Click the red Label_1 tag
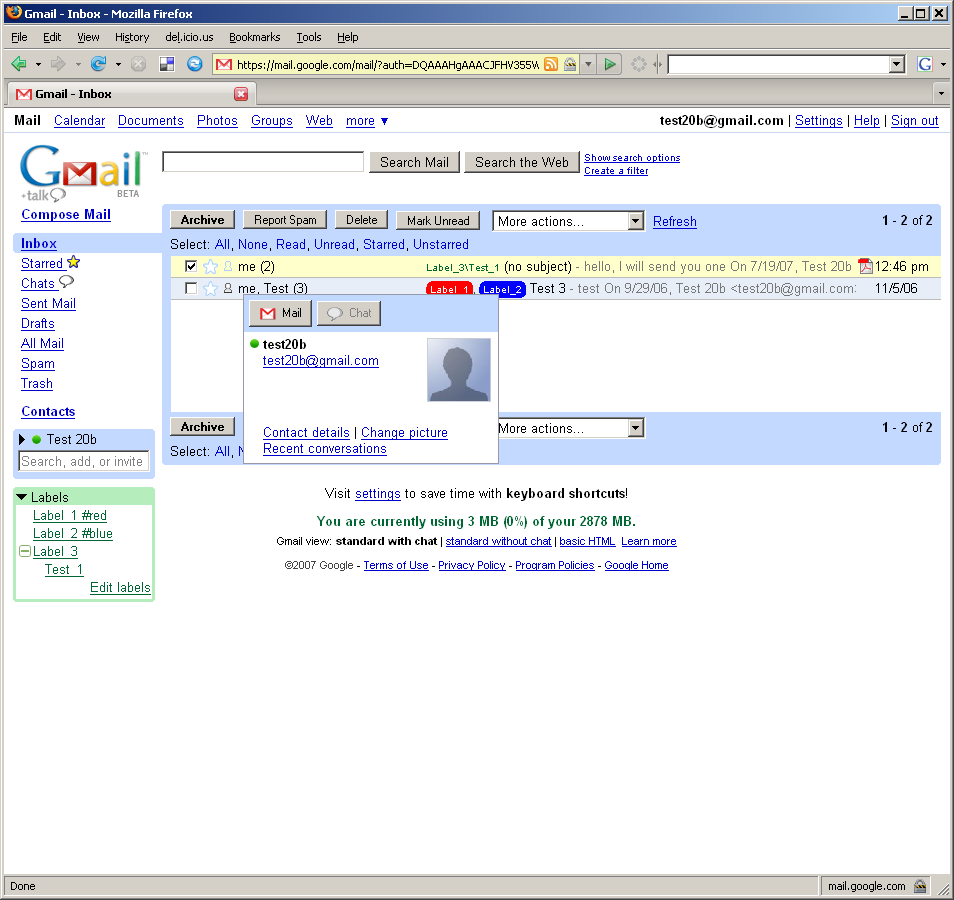The image size is (954, 900). pos(450,289)
